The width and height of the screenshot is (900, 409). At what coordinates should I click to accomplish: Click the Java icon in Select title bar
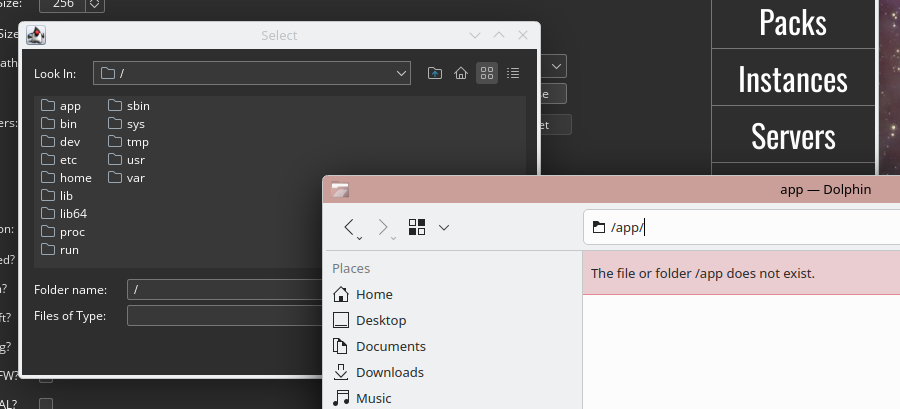(36, 35)
